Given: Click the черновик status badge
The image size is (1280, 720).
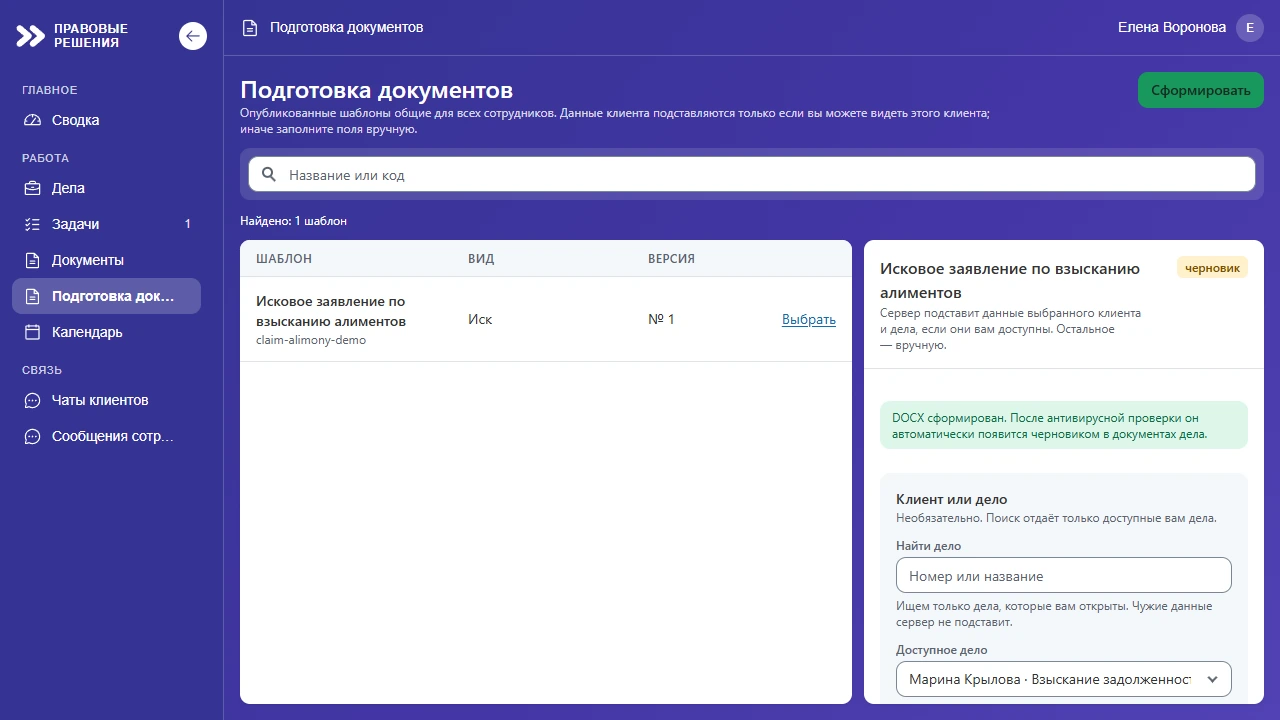Looking at the screenshot, I should 1212,268.
